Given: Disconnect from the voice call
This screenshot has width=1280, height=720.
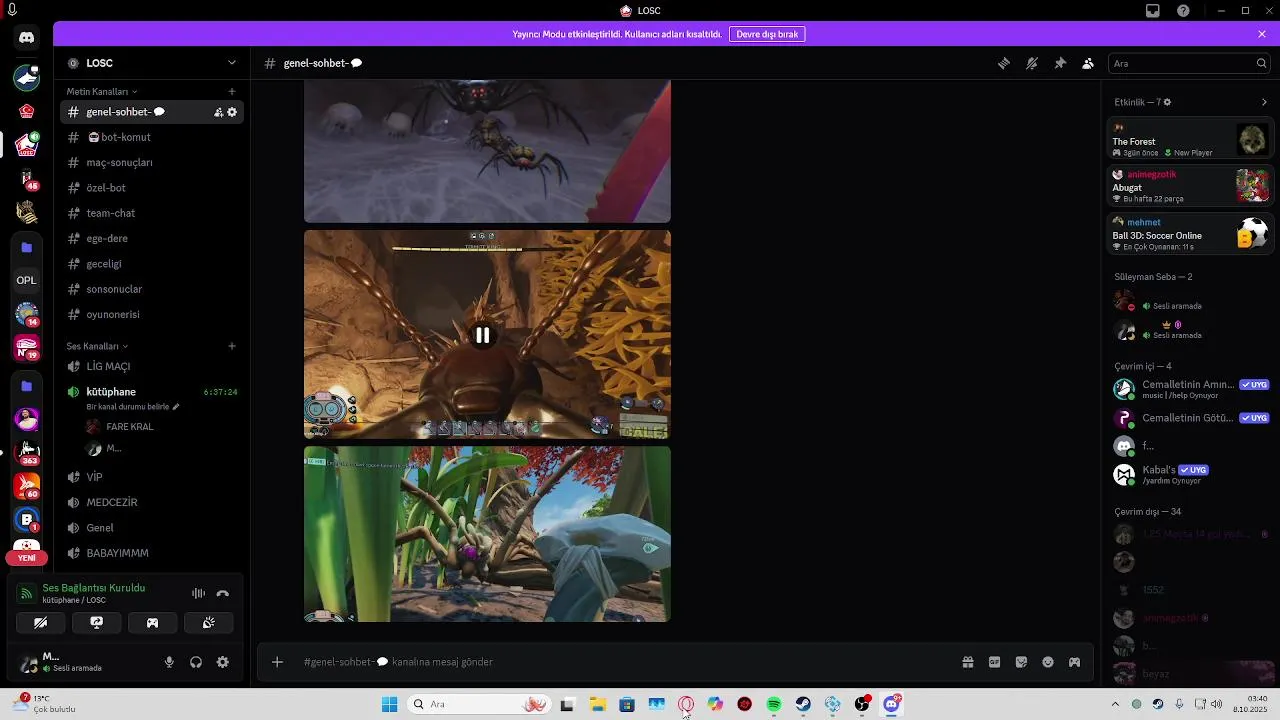Looking at the screenshot, I should (223, 594).
